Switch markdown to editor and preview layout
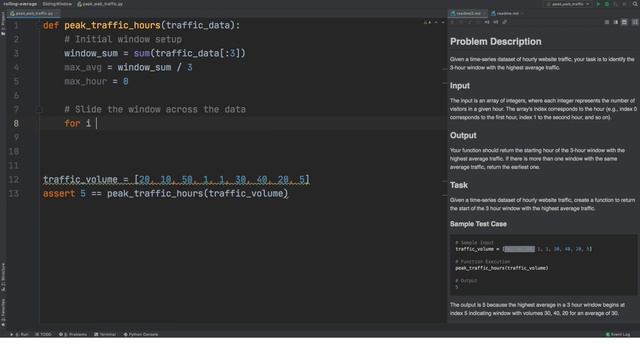The image size is (640, 360). [616, 22]
